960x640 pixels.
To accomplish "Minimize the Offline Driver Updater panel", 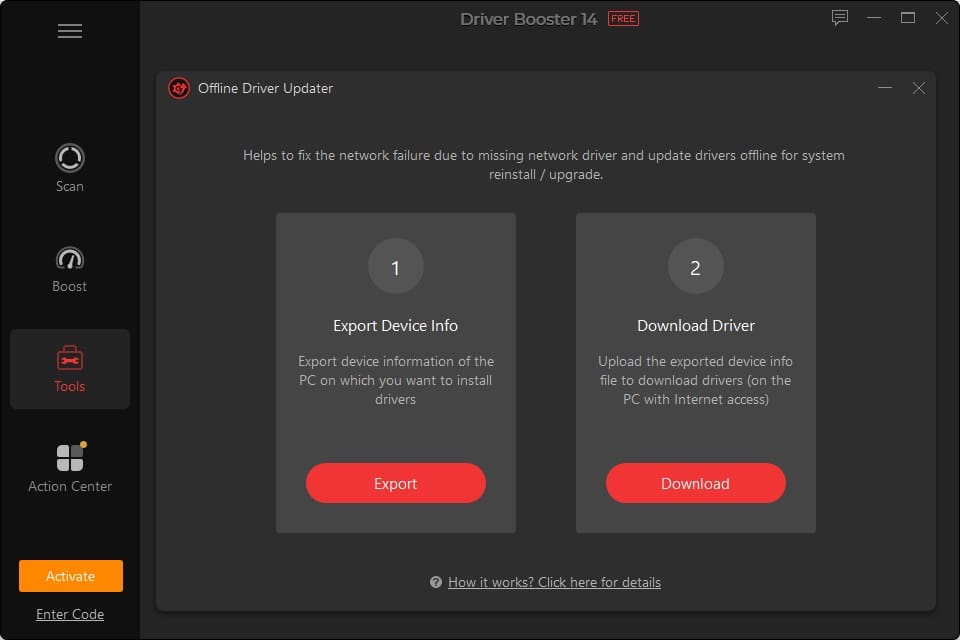I will 885,88.
